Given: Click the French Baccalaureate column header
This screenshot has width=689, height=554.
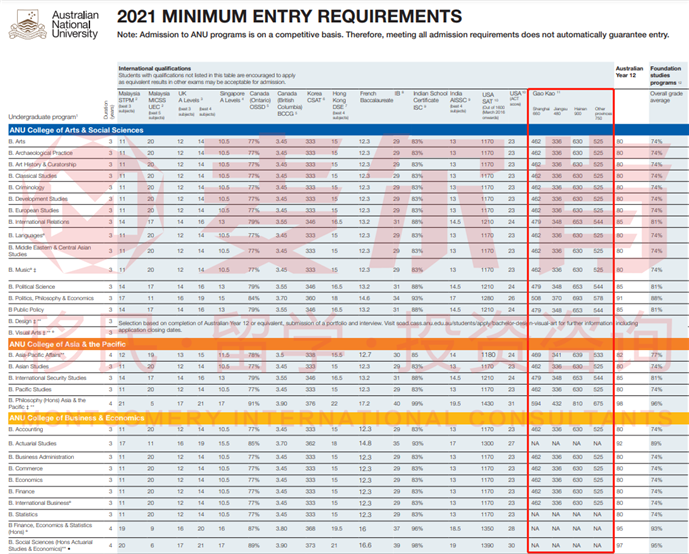Looking at the screenshot, I should pyautogui.click(x=377, y=97).
